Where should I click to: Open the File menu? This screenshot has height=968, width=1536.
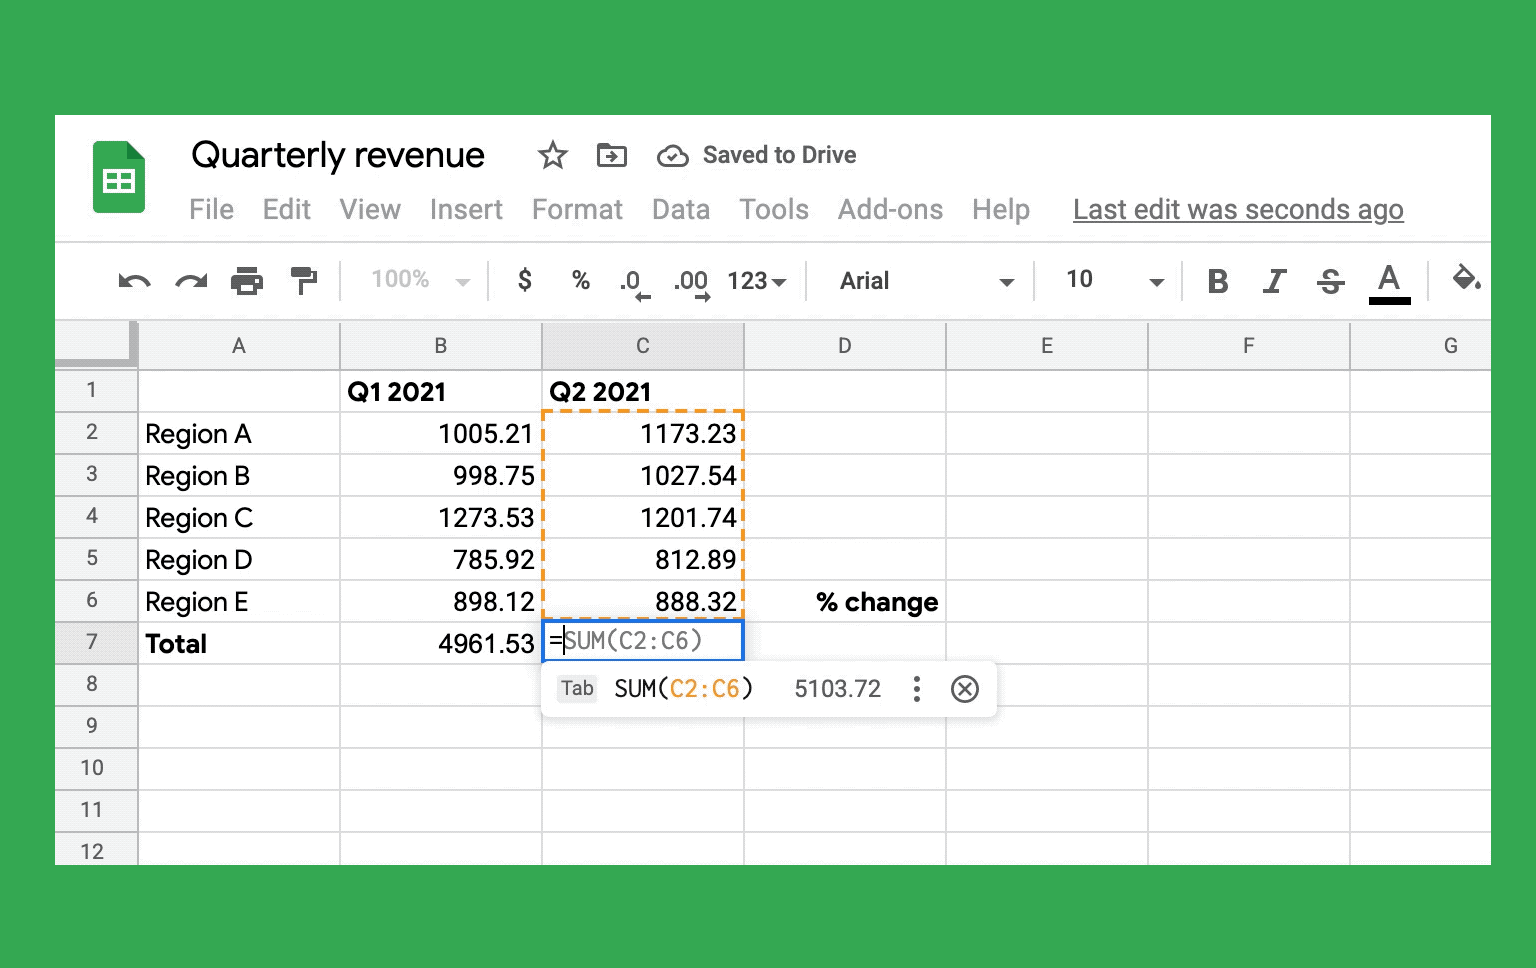(x=211, y=209)
